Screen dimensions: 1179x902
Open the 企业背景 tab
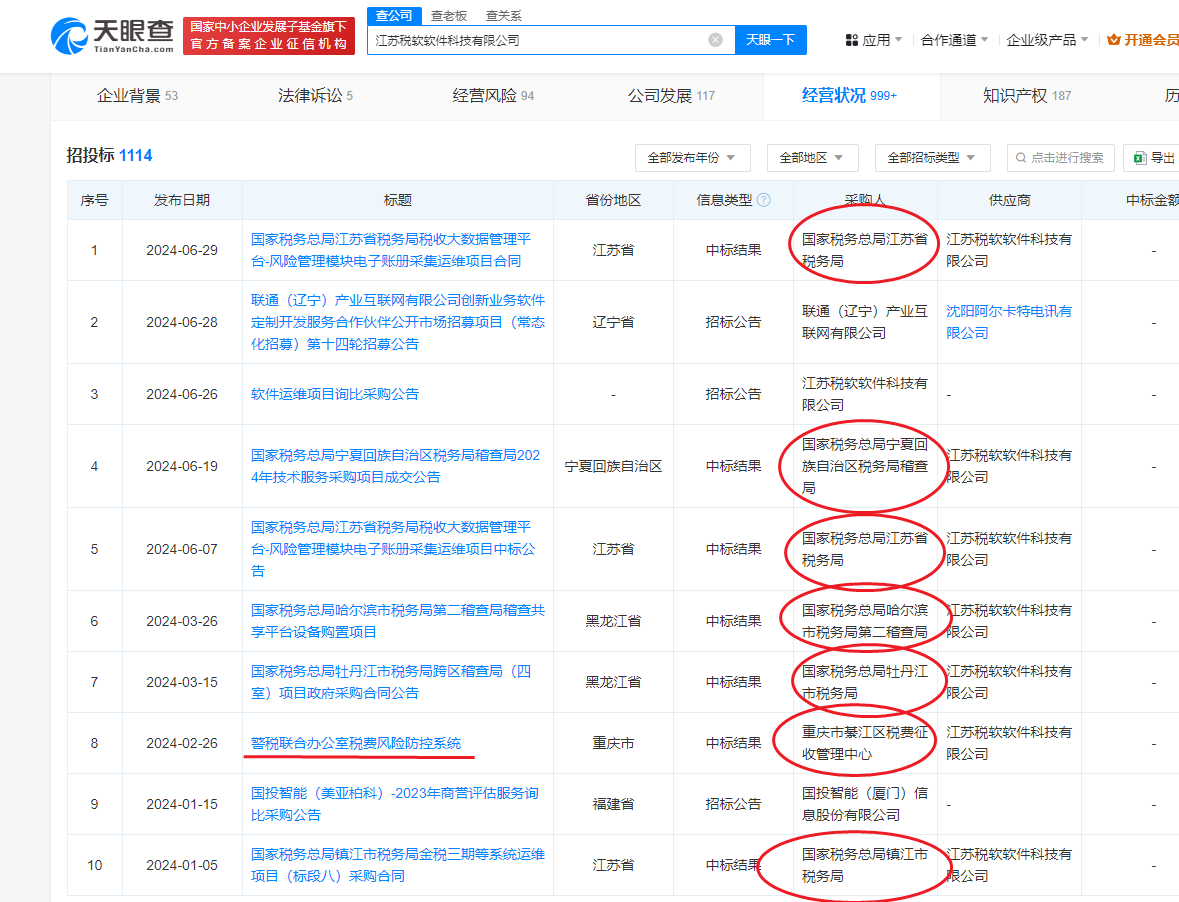tap(138, 95)
